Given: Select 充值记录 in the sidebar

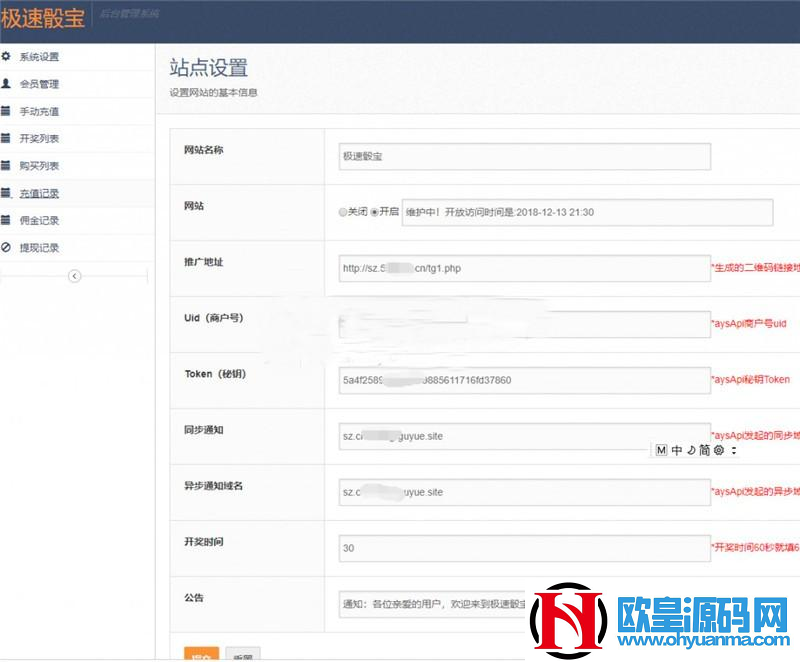Looking at the screenshot, I should tap(39, 193).
